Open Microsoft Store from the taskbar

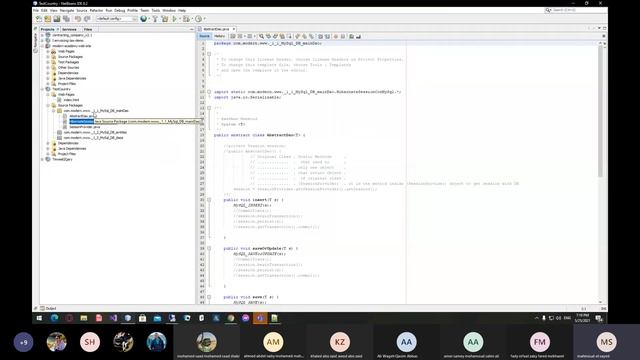click(x=142, y=318)
